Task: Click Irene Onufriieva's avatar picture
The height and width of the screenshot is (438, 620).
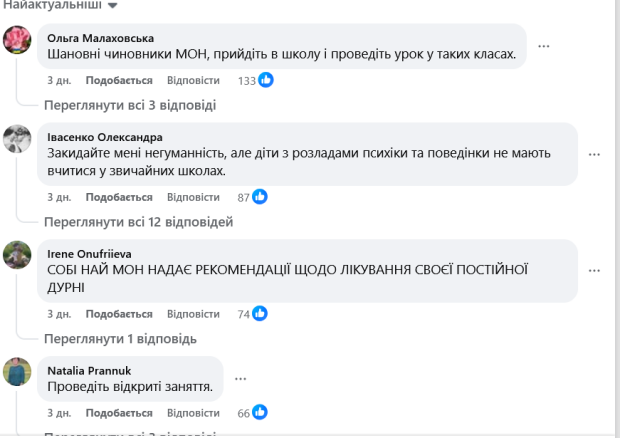Action: (x=17, y=255)
